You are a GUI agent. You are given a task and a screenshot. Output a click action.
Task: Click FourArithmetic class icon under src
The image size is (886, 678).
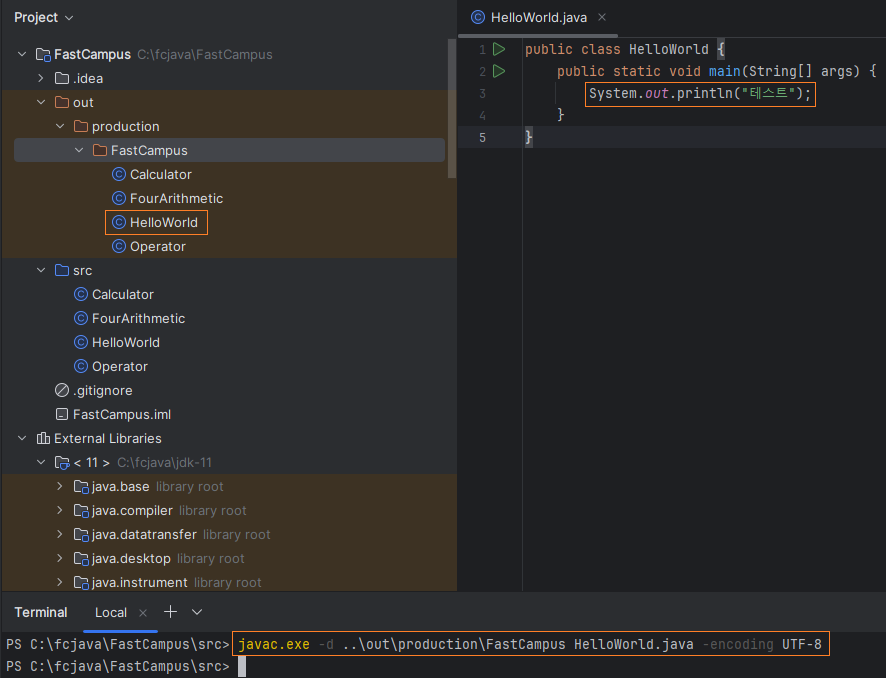tap(81, 318)
